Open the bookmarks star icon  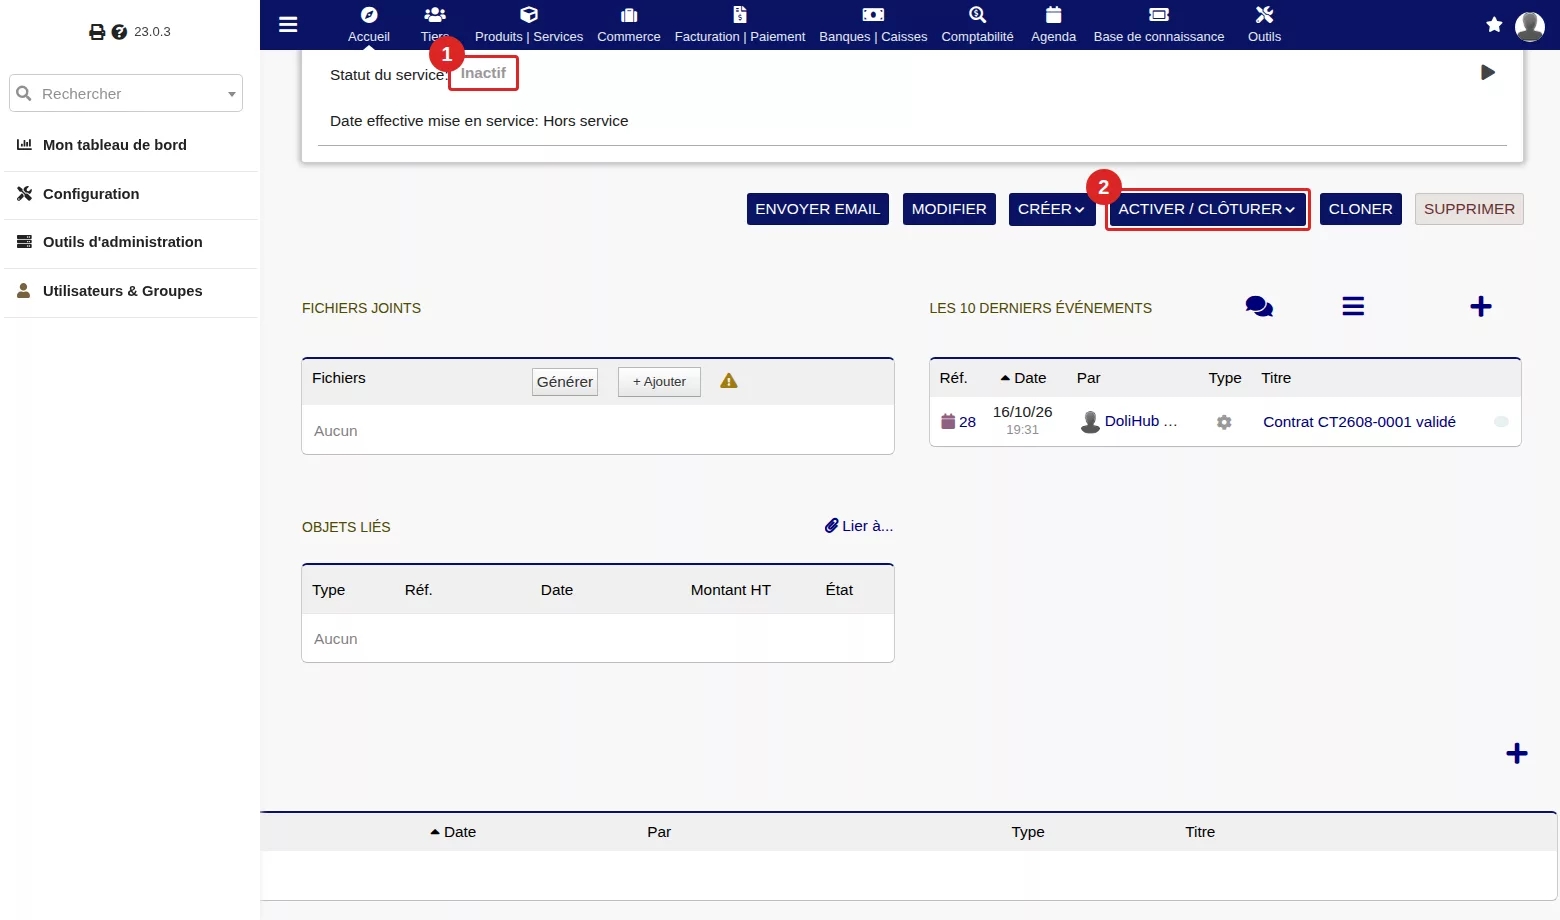pos(1494,25)
